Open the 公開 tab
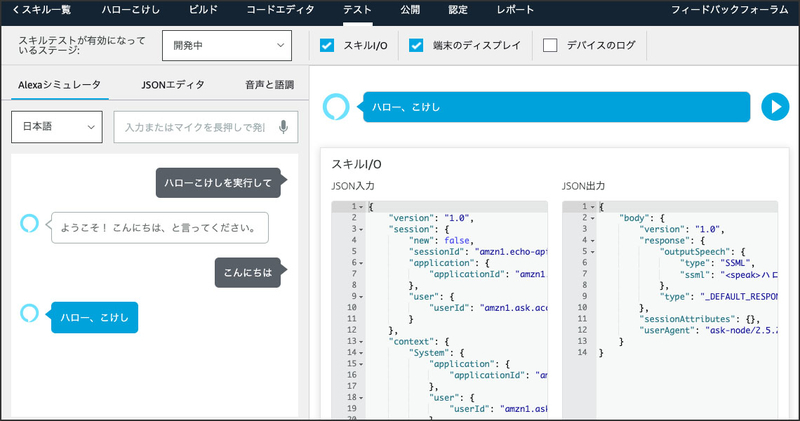800x421 pixels. tap(410, 10)
